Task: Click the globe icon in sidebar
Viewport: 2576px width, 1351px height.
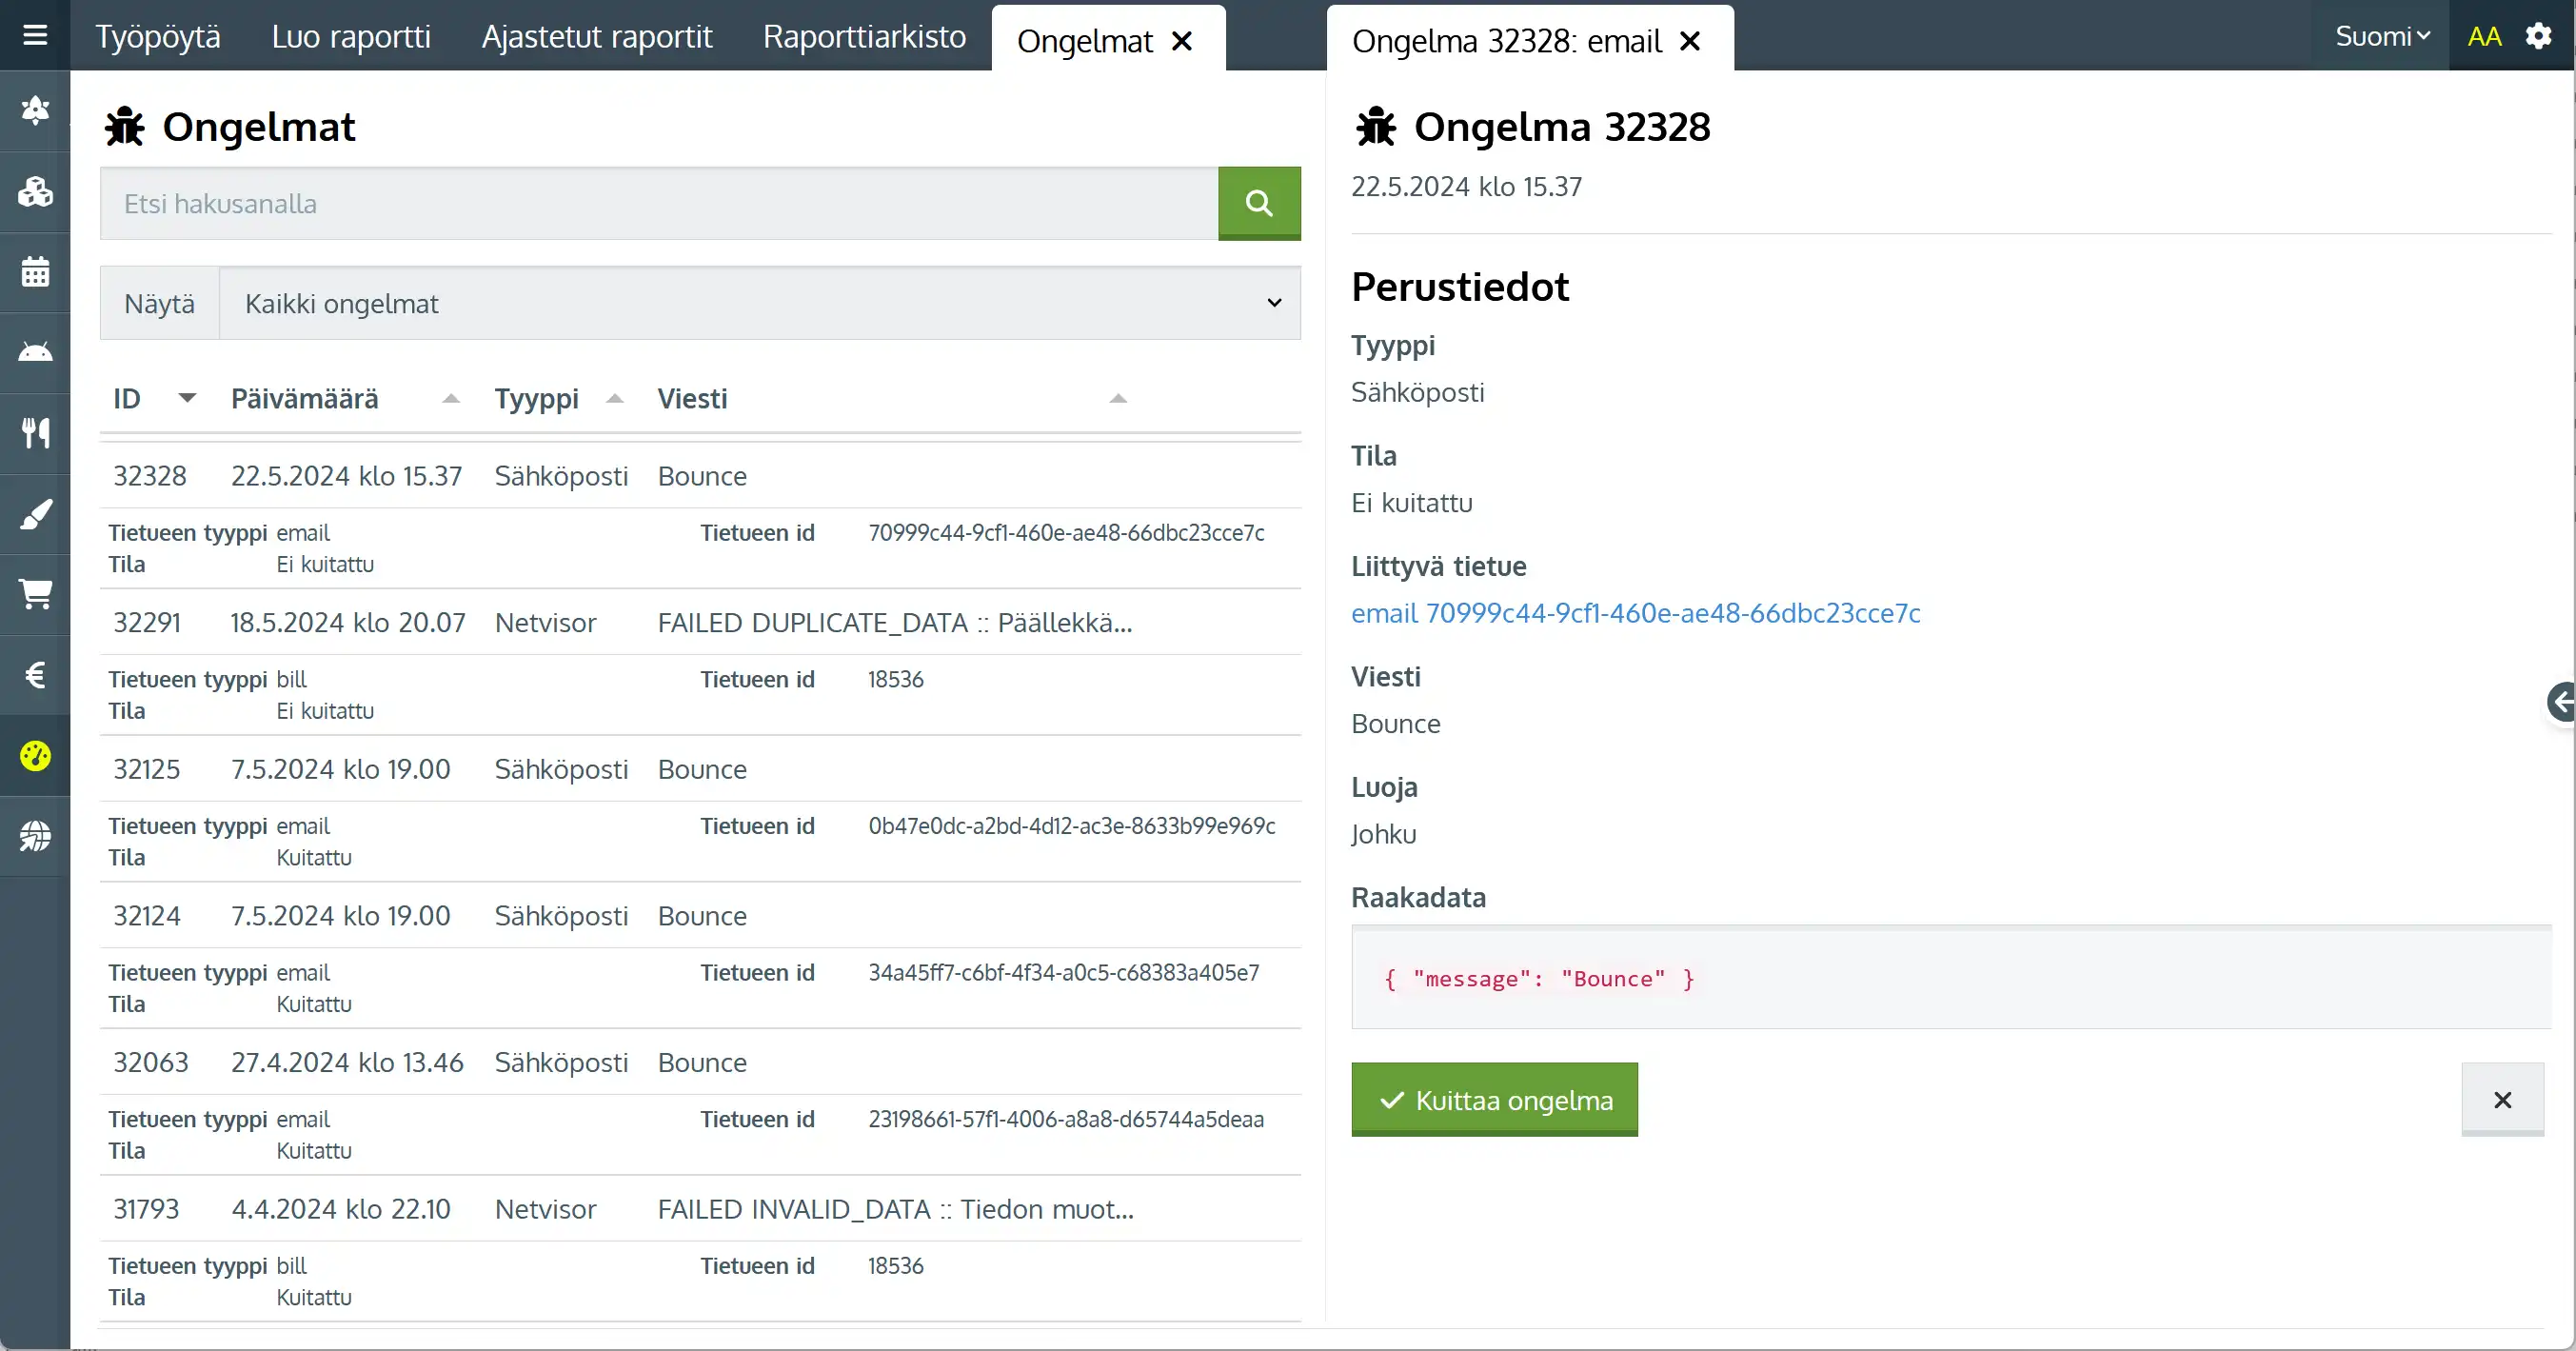Action: coord(35,836)
